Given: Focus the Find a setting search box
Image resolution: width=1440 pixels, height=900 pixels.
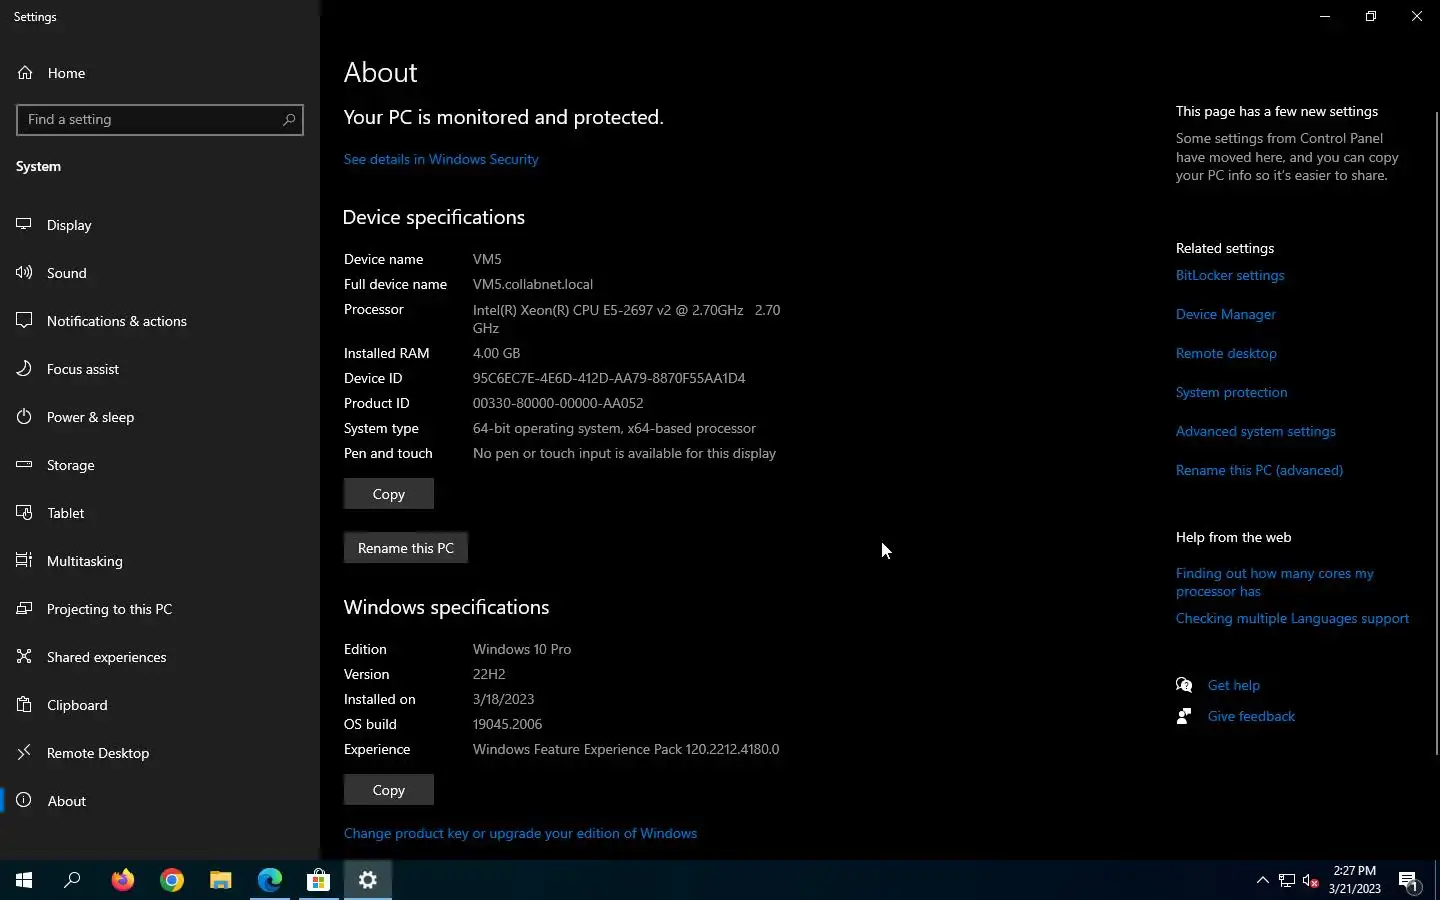Looking at the screenshot, I should (160, 119).
